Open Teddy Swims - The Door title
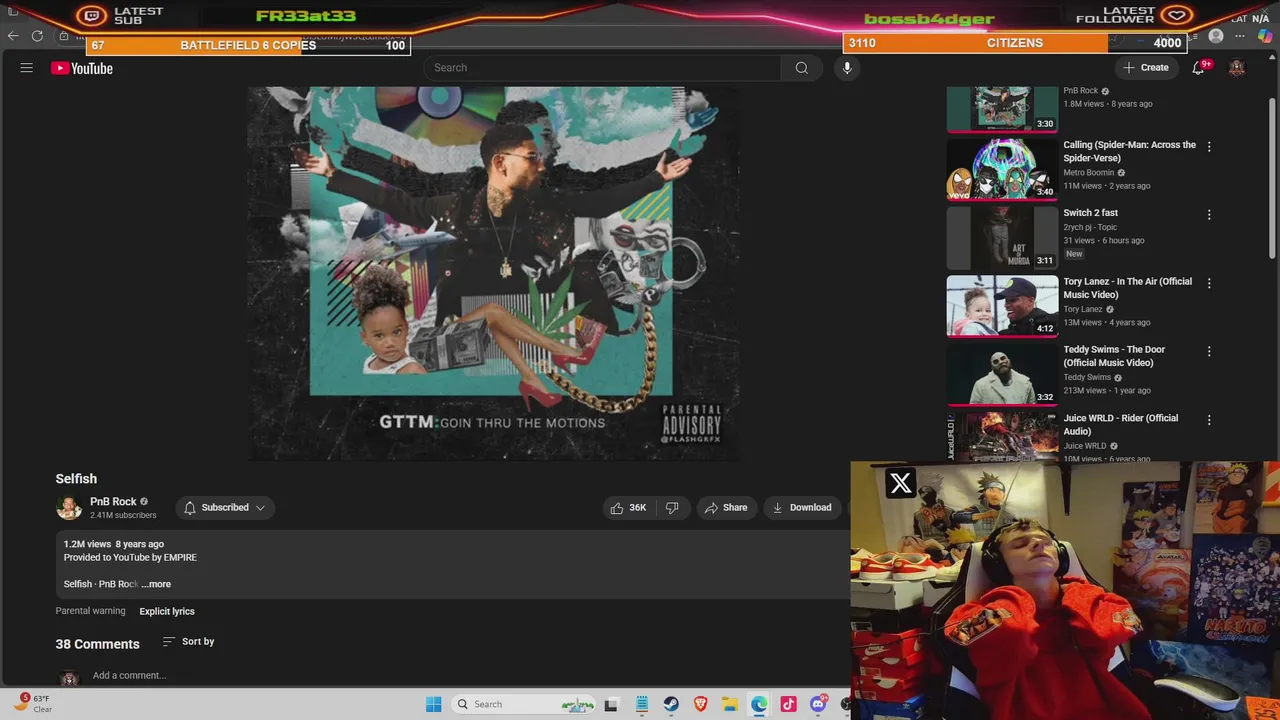Image resolution: width=1280 pixels, height=720 pixels. pyautogui.click(x=1114, y=356)
